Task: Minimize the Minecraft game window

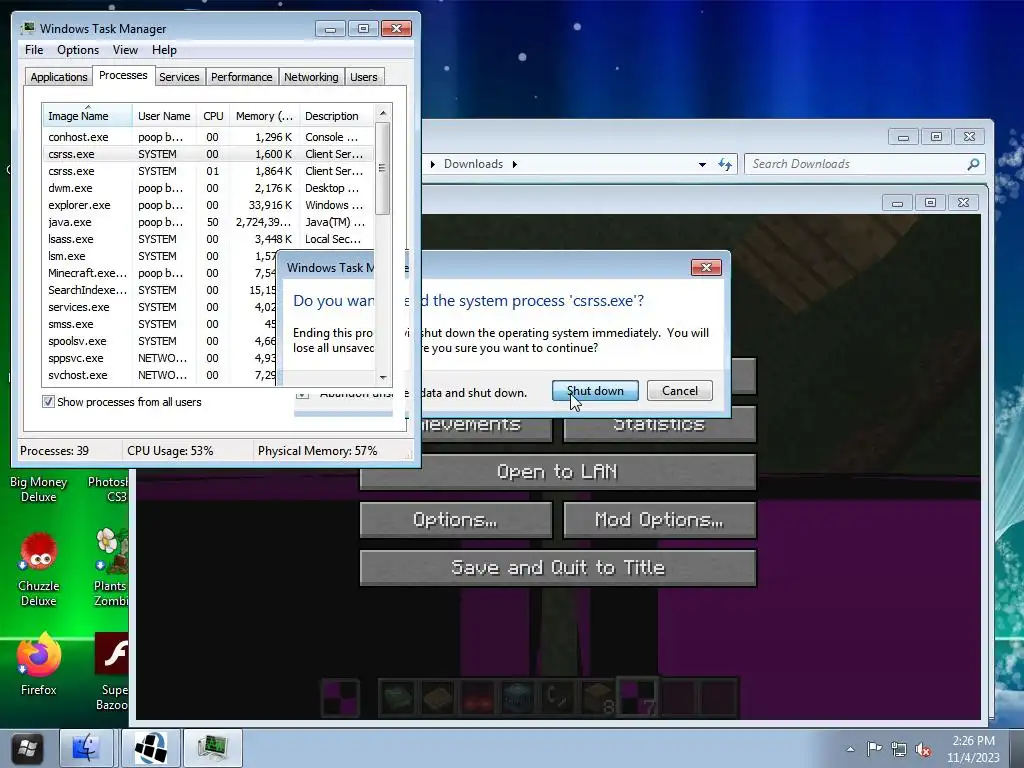Action: [897, 203]
